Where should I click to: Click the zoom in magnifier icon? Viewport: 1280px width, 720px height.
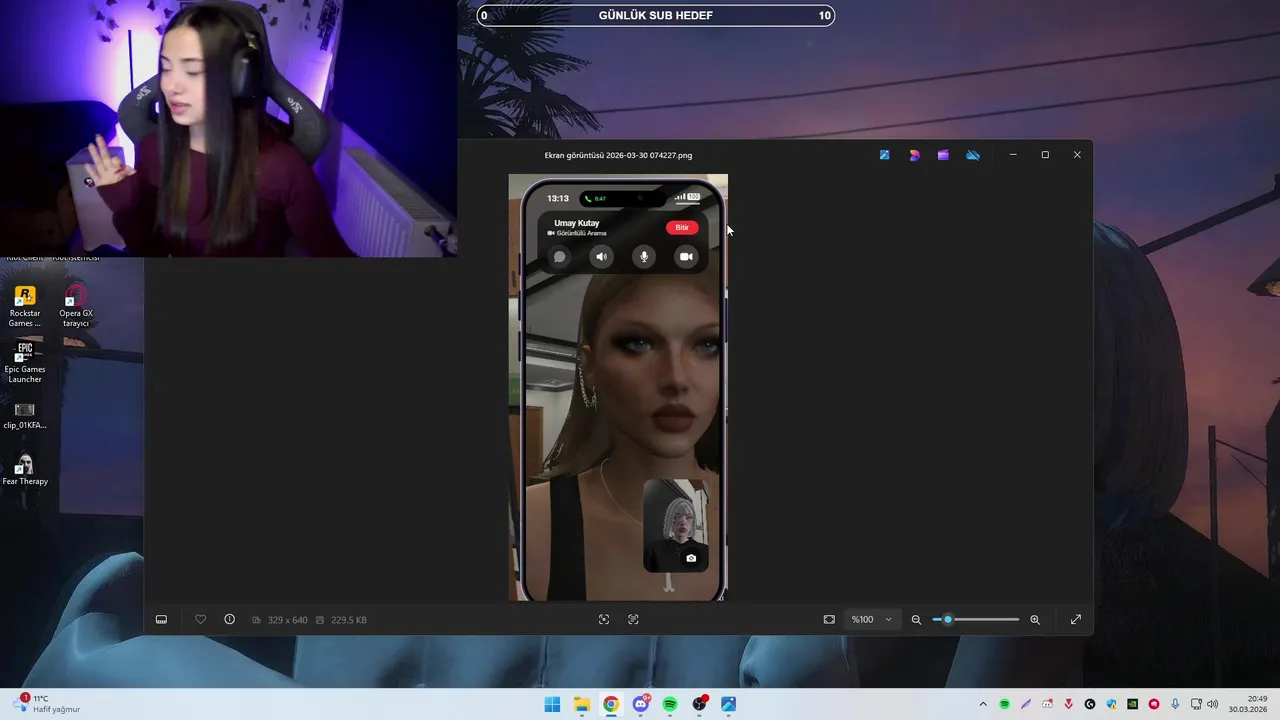(1035, 620)
